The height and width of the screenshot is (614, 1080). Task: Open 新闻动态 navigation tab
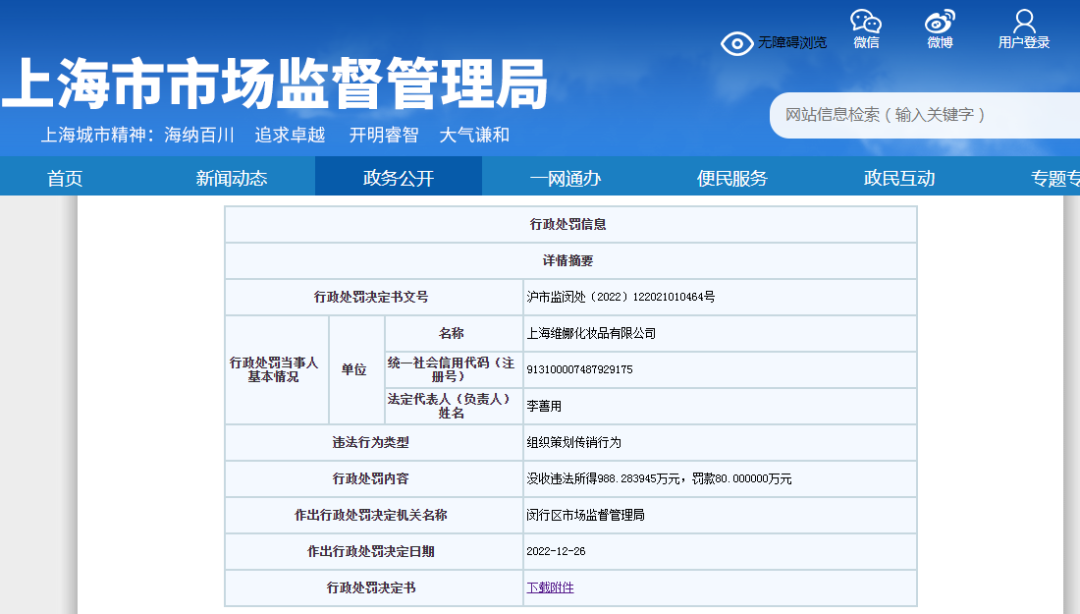[231, 178]
